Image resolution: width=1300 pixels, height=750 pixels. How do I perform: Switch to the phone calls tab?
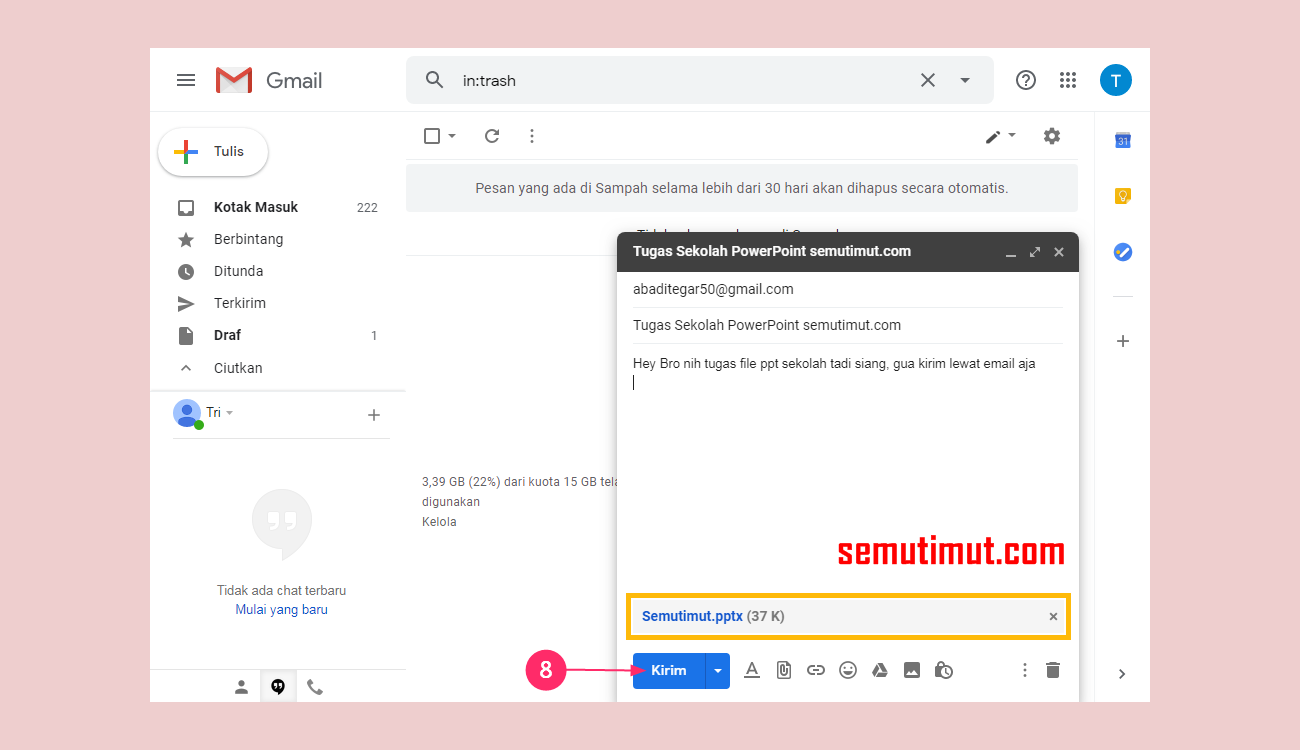[315, 687]
